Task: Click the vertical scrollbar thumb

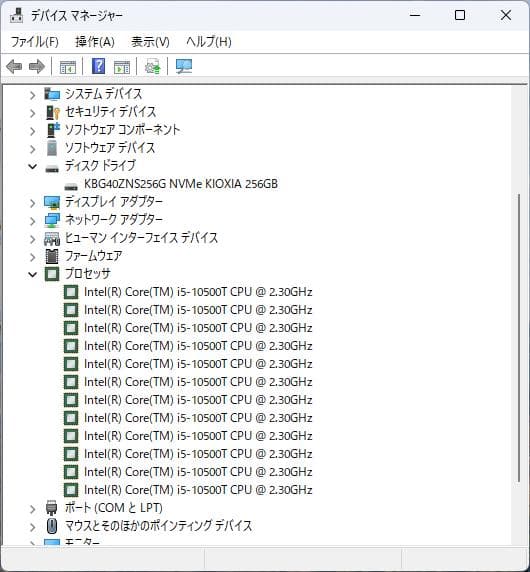Action: click(x=519, y=338)
